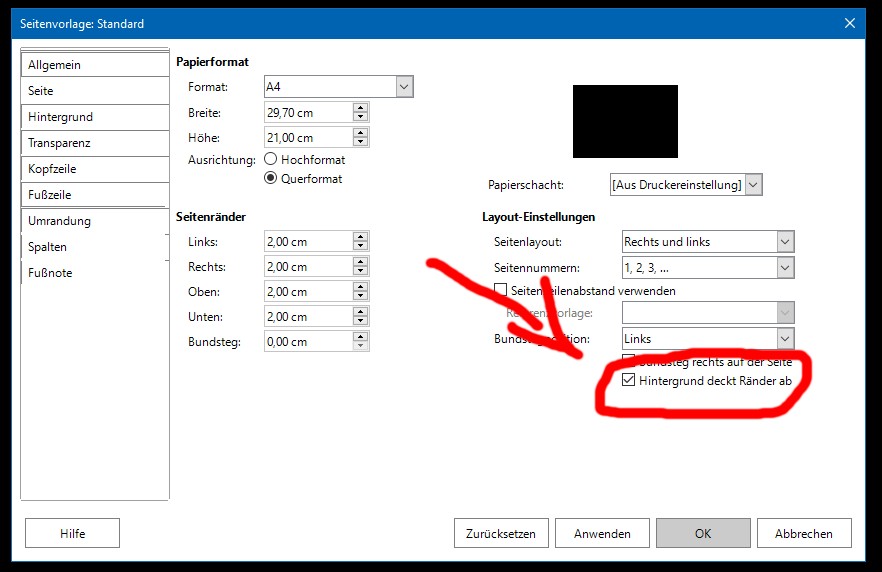Decrease the Unten margin with down arrow
Screen dimensions: 882x572
[x=361, y=322]
